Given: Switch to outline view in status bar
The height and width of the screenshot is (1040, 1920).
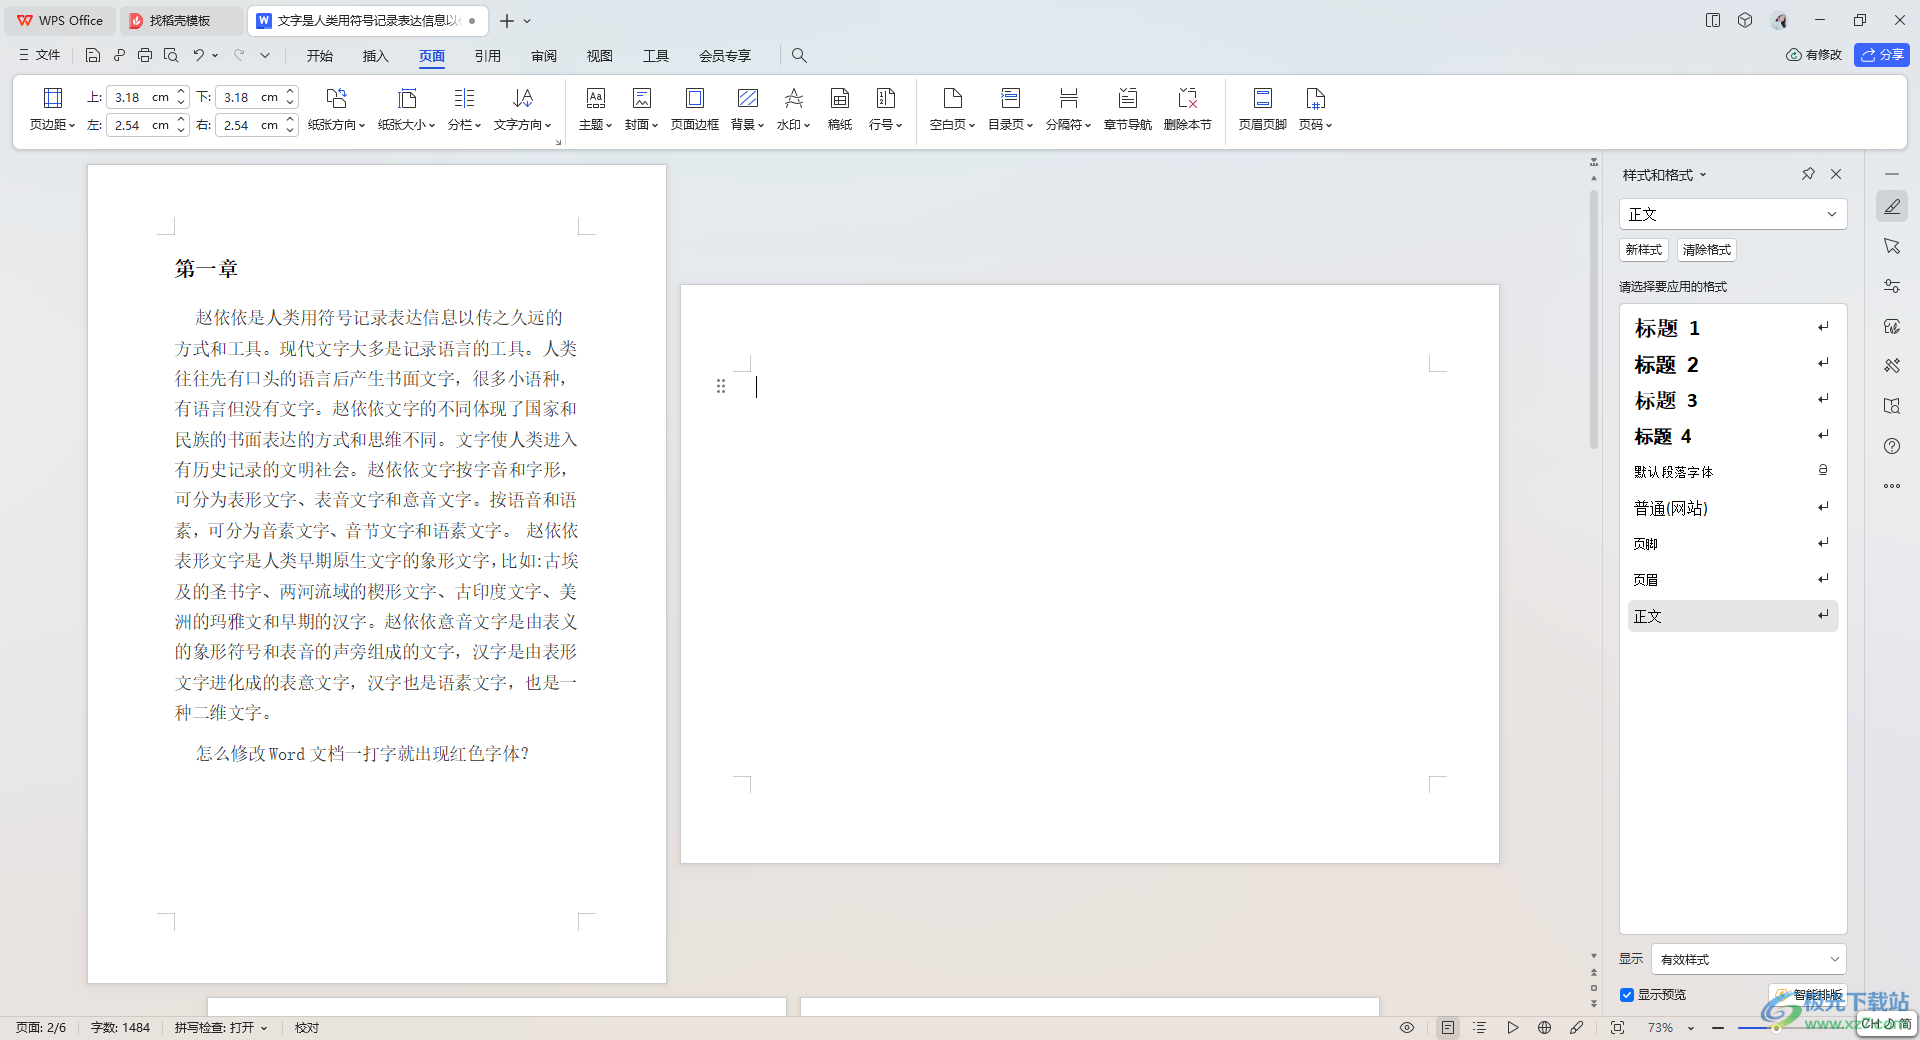Looking at the screenshot, I should (1480, 1027).
